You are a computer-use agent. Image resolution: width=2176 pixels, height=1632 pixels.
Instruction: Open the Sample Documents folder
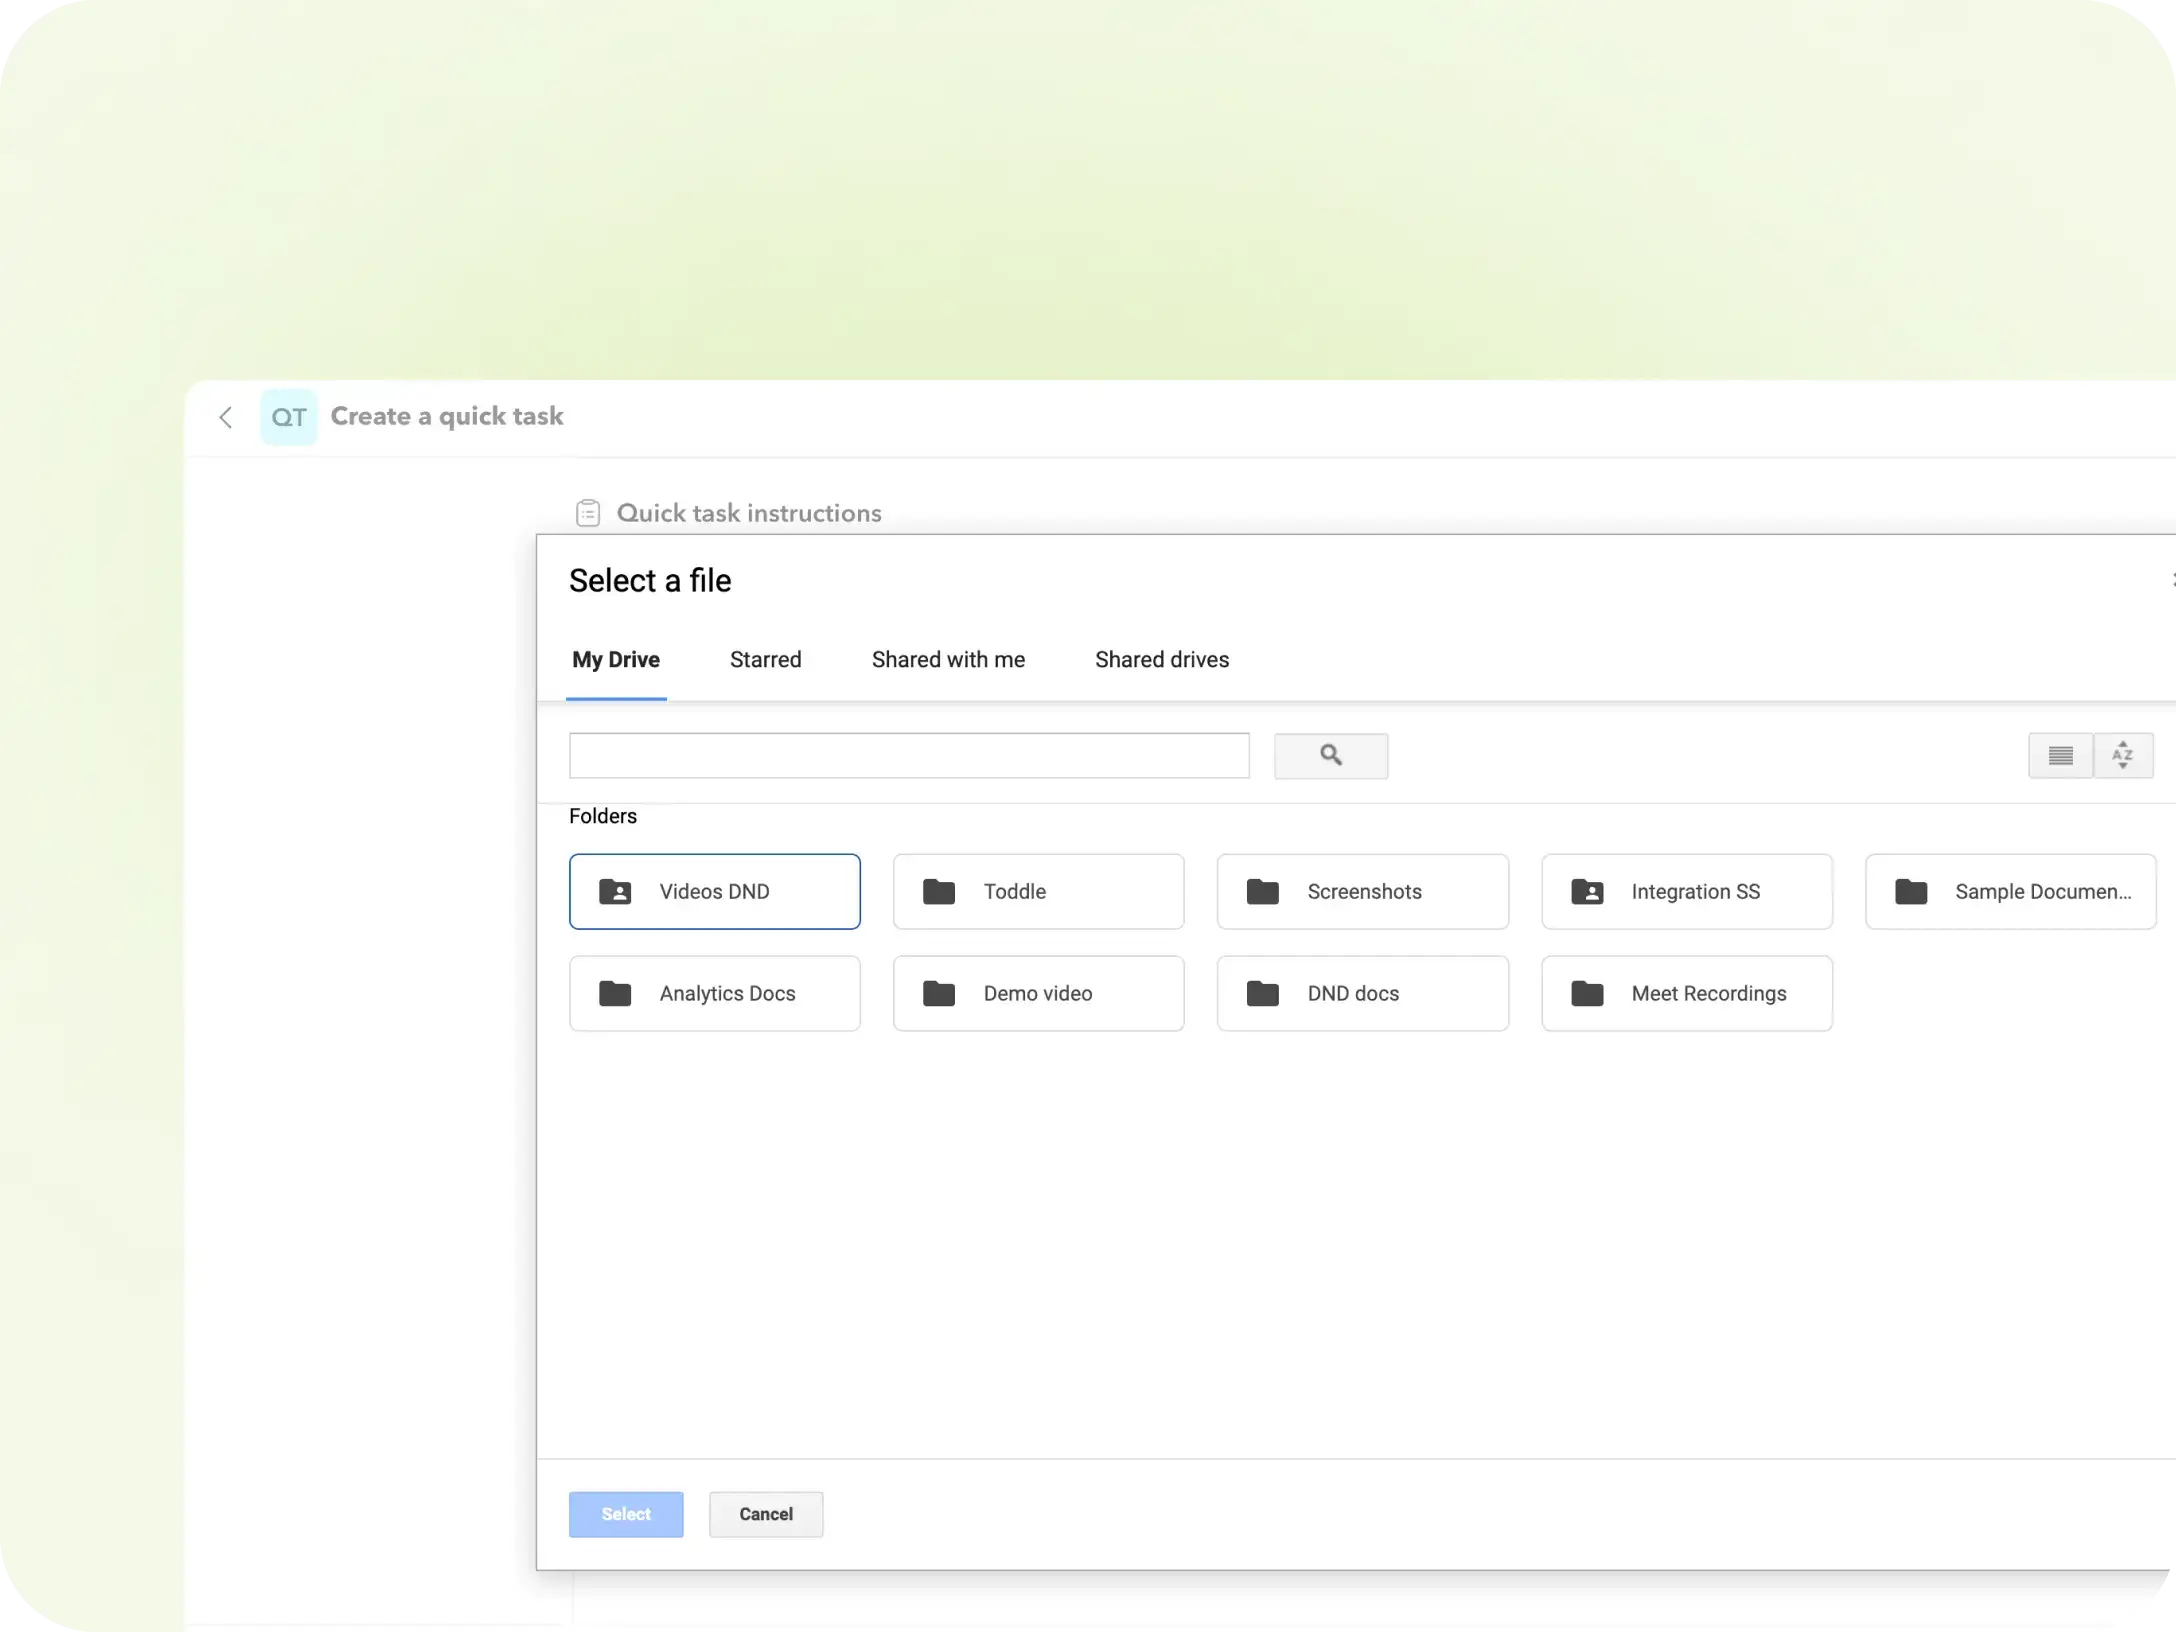pyautogui.click(x=2010, y=891)
